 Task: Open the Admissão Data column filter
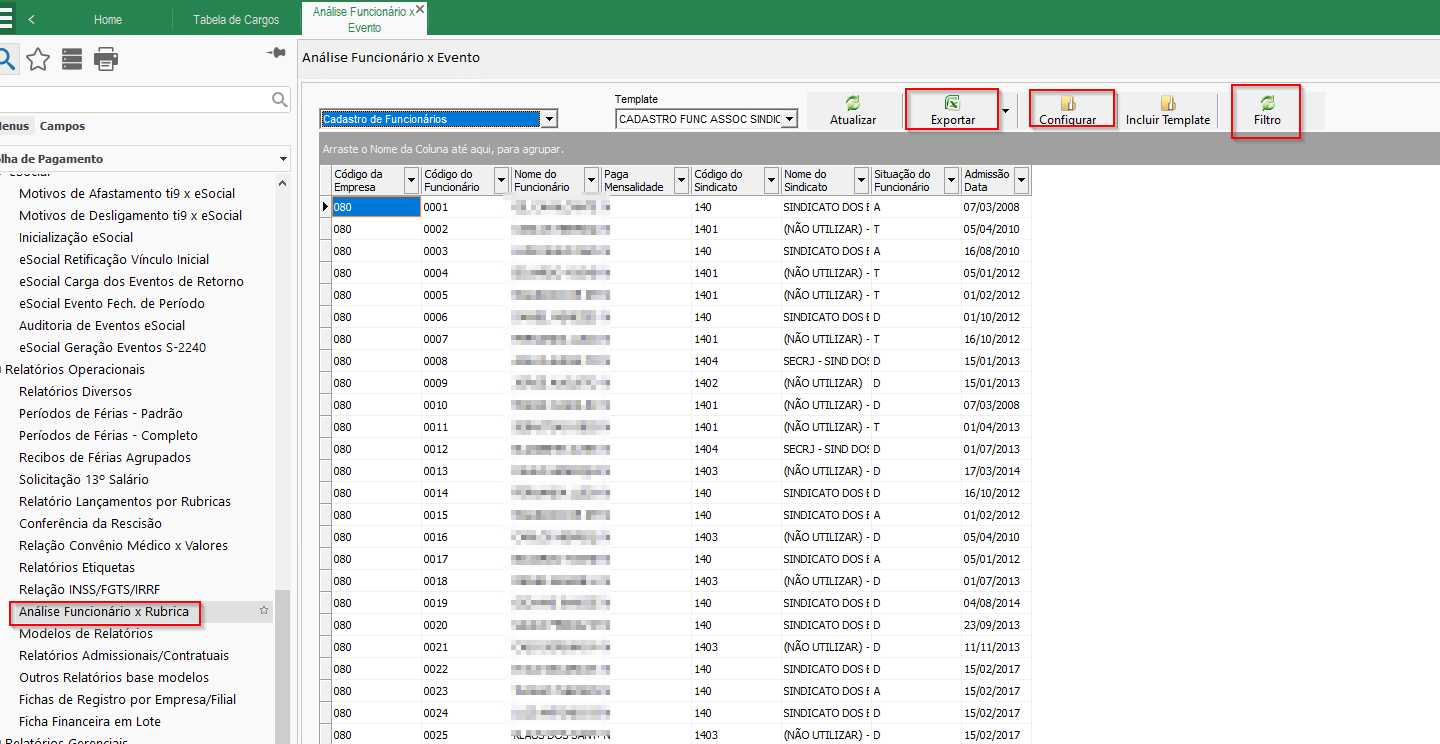coord(1021,180)
